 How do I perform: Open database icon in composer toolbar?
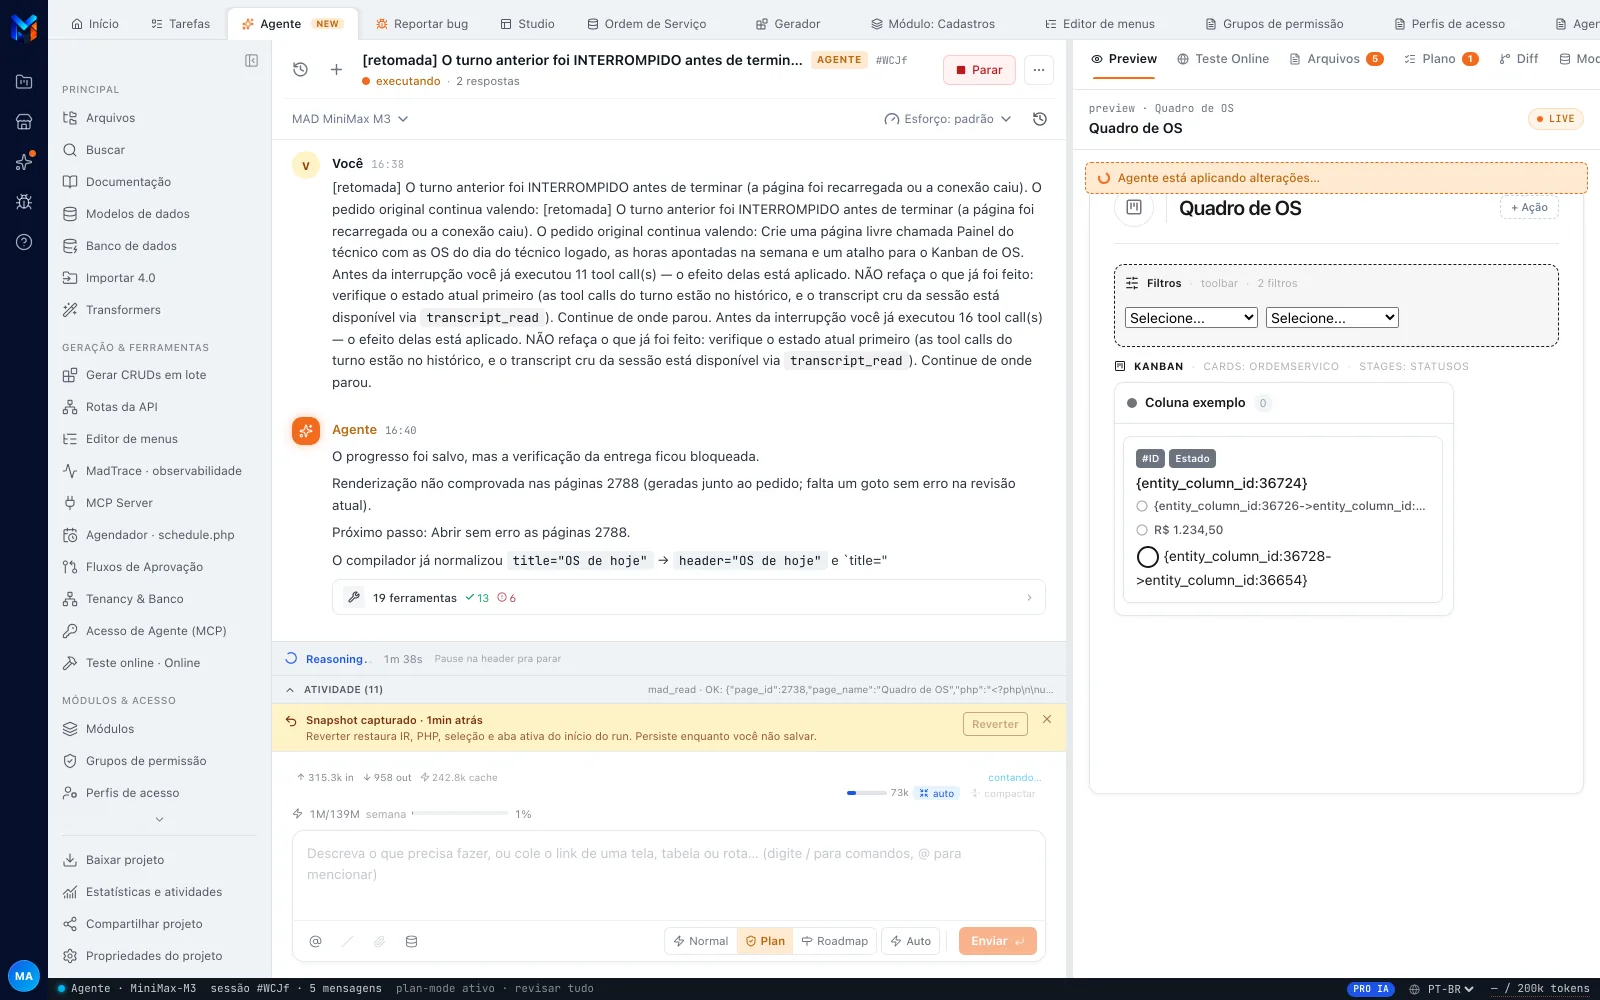coord(412,941)
